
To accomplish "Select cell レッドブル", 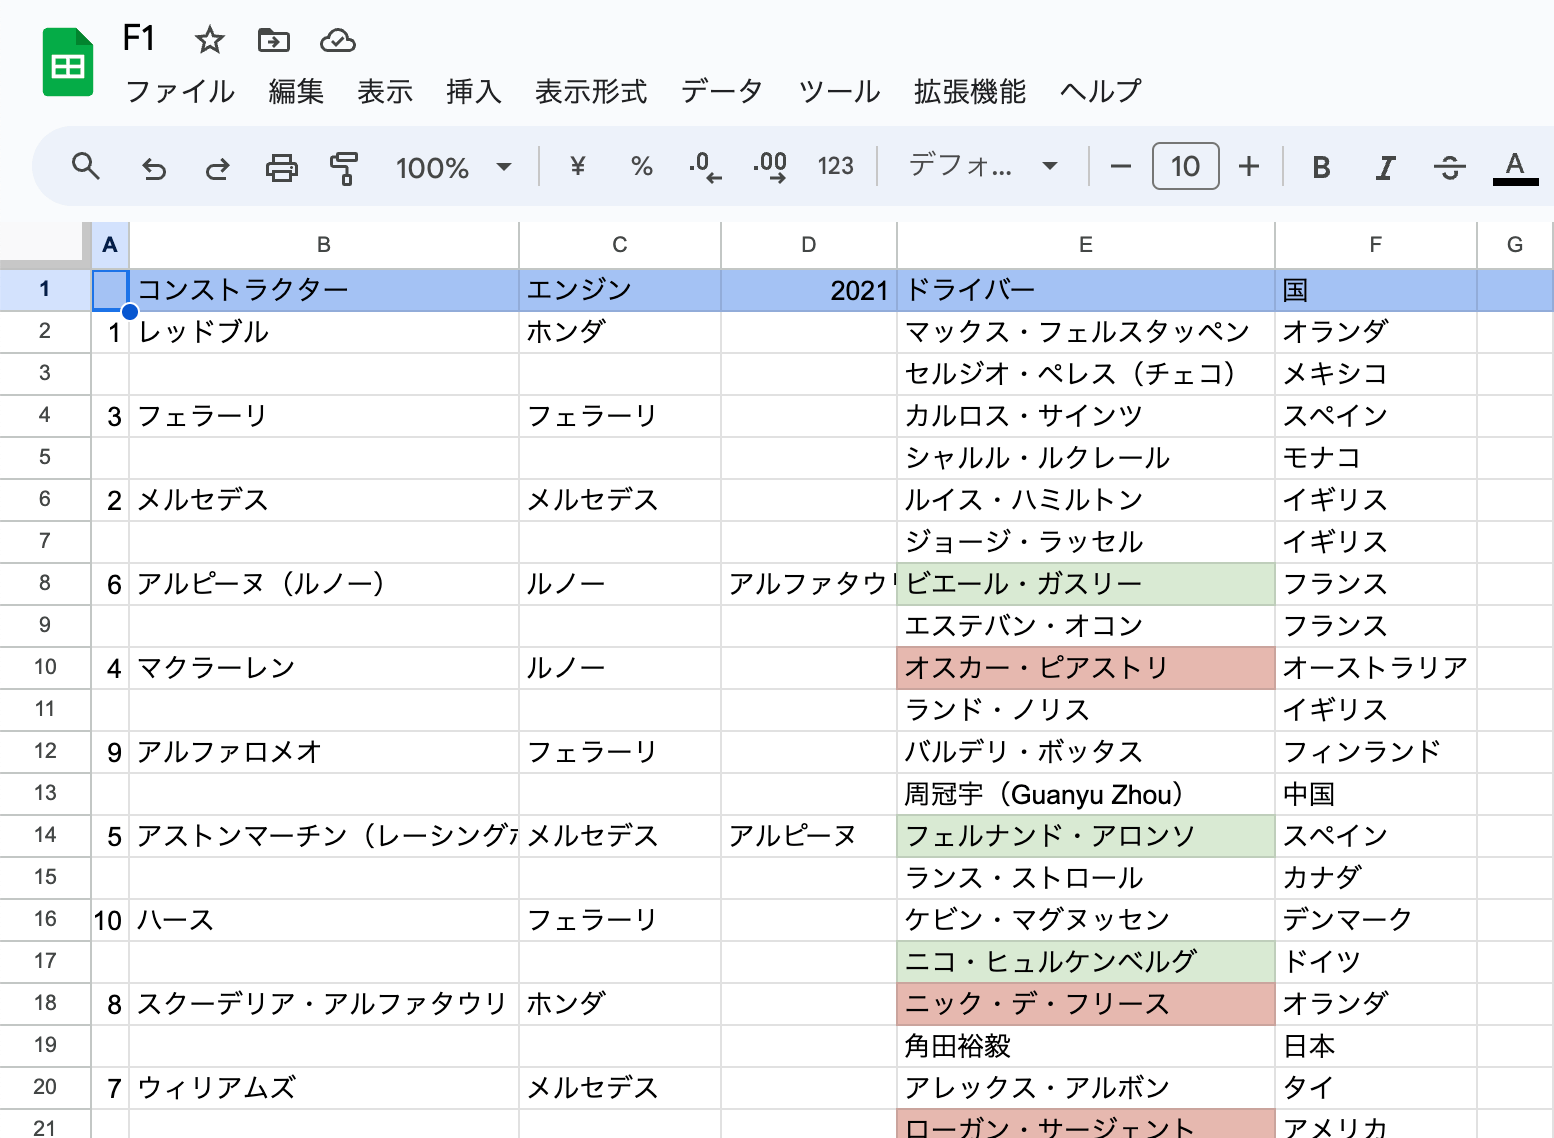I will pos(324,332).
